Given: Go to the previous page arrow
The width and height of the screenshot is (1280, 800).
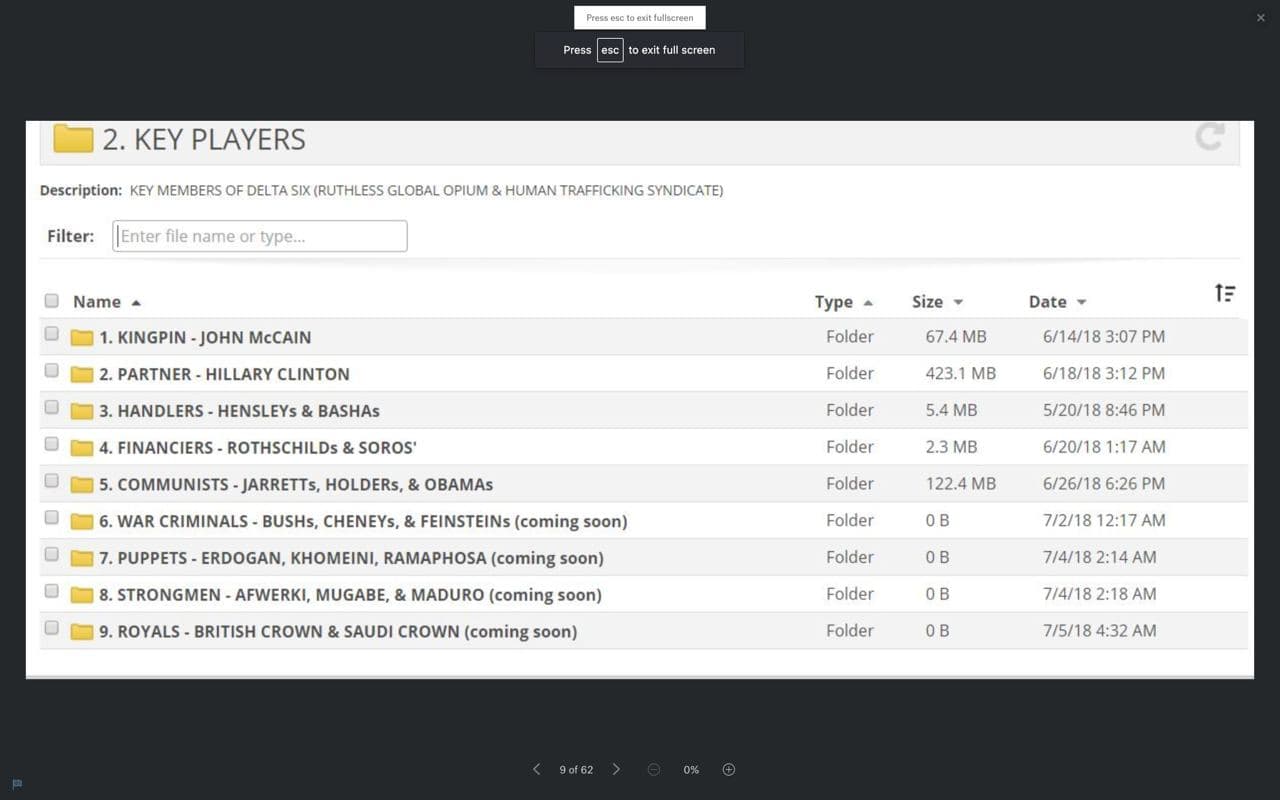Looking at the screenshot, I should 537,769.
